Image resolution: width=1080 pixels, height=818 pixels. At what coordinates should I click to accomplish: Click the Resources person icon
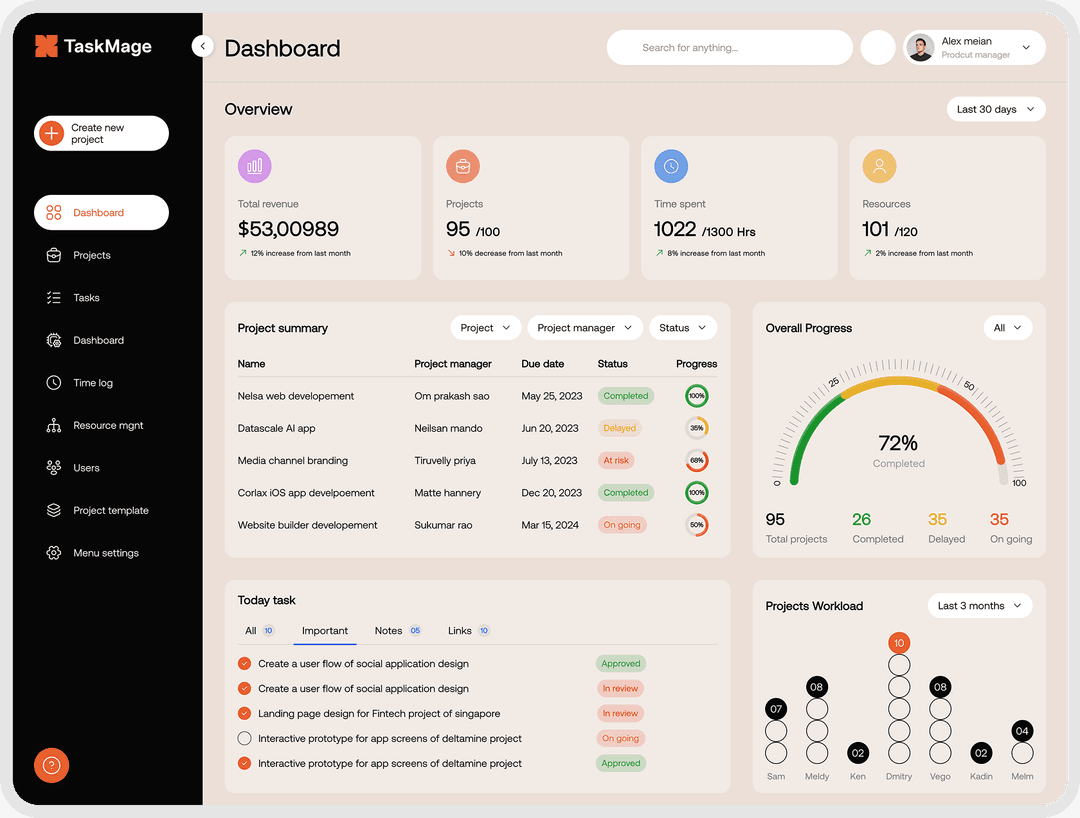[x=879, y=166]
